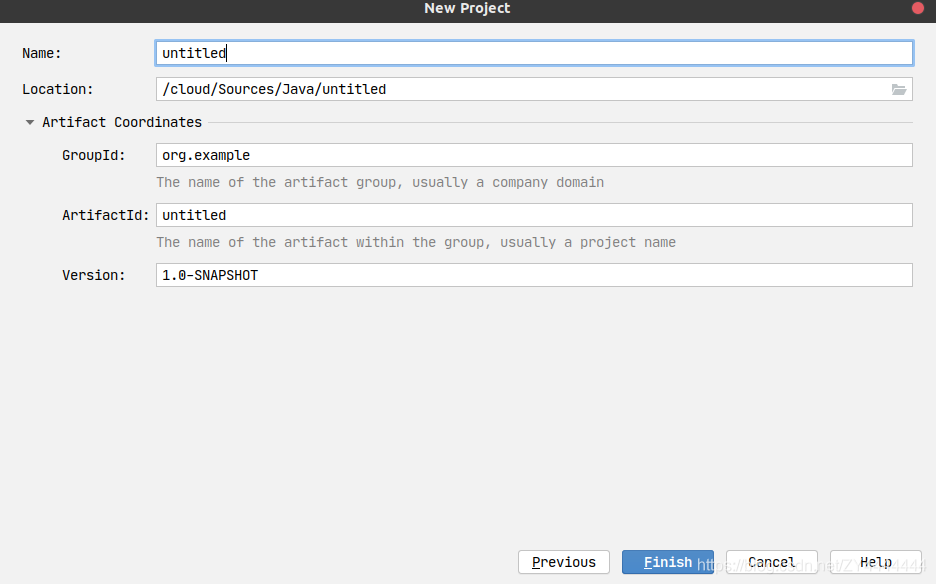Screen dimensions: 936x584
Task: Open Help for this dialog
Action: pos(876,562)
